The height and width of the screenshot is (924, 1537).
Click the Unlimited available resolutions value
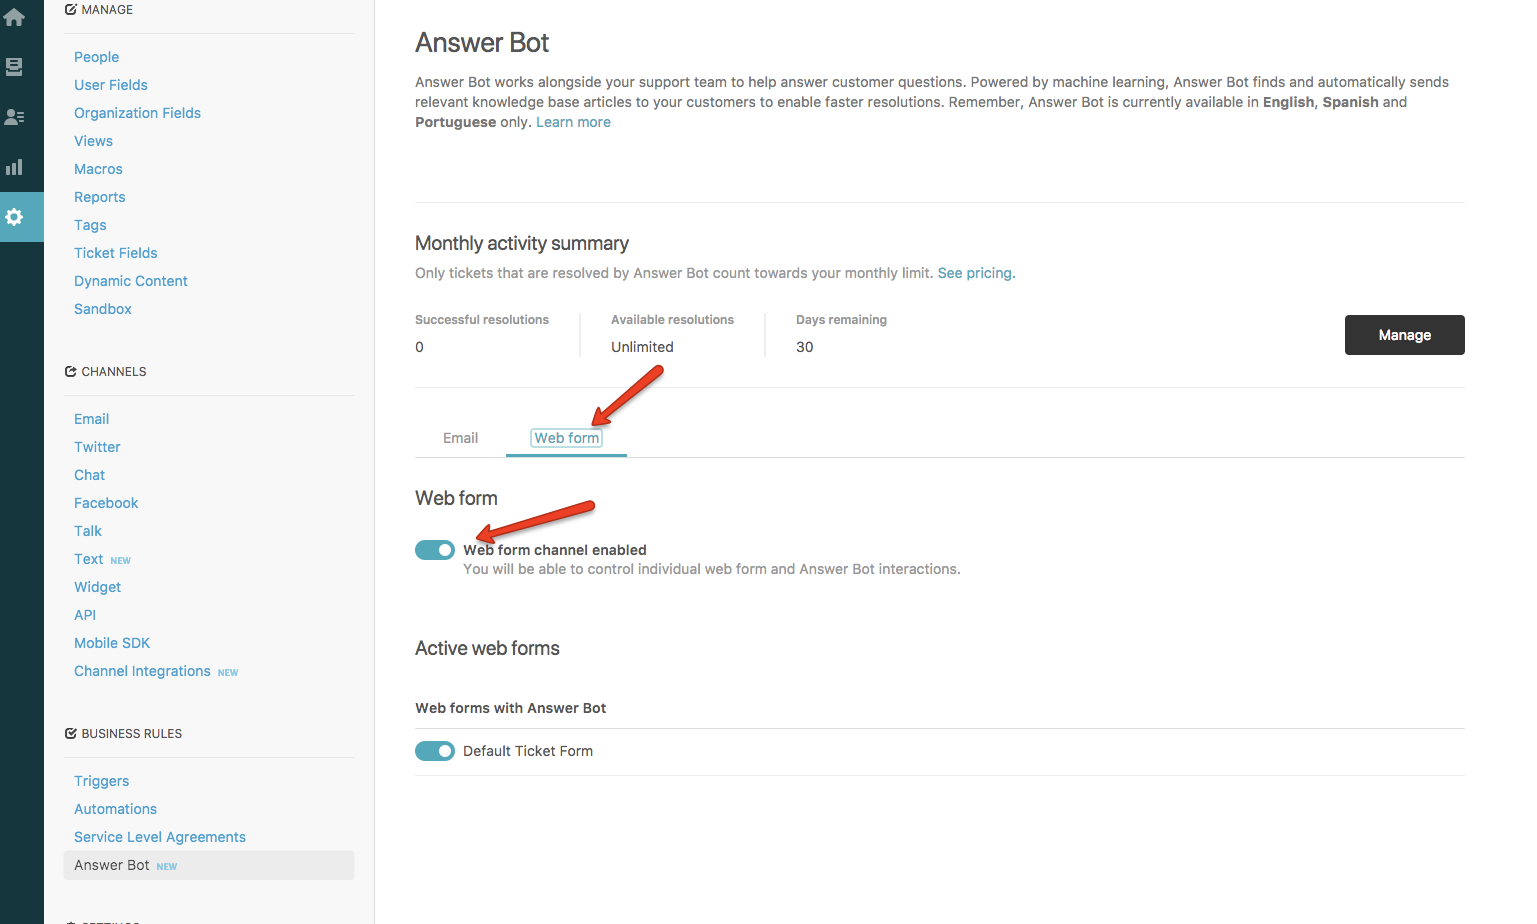click(642, 347)
